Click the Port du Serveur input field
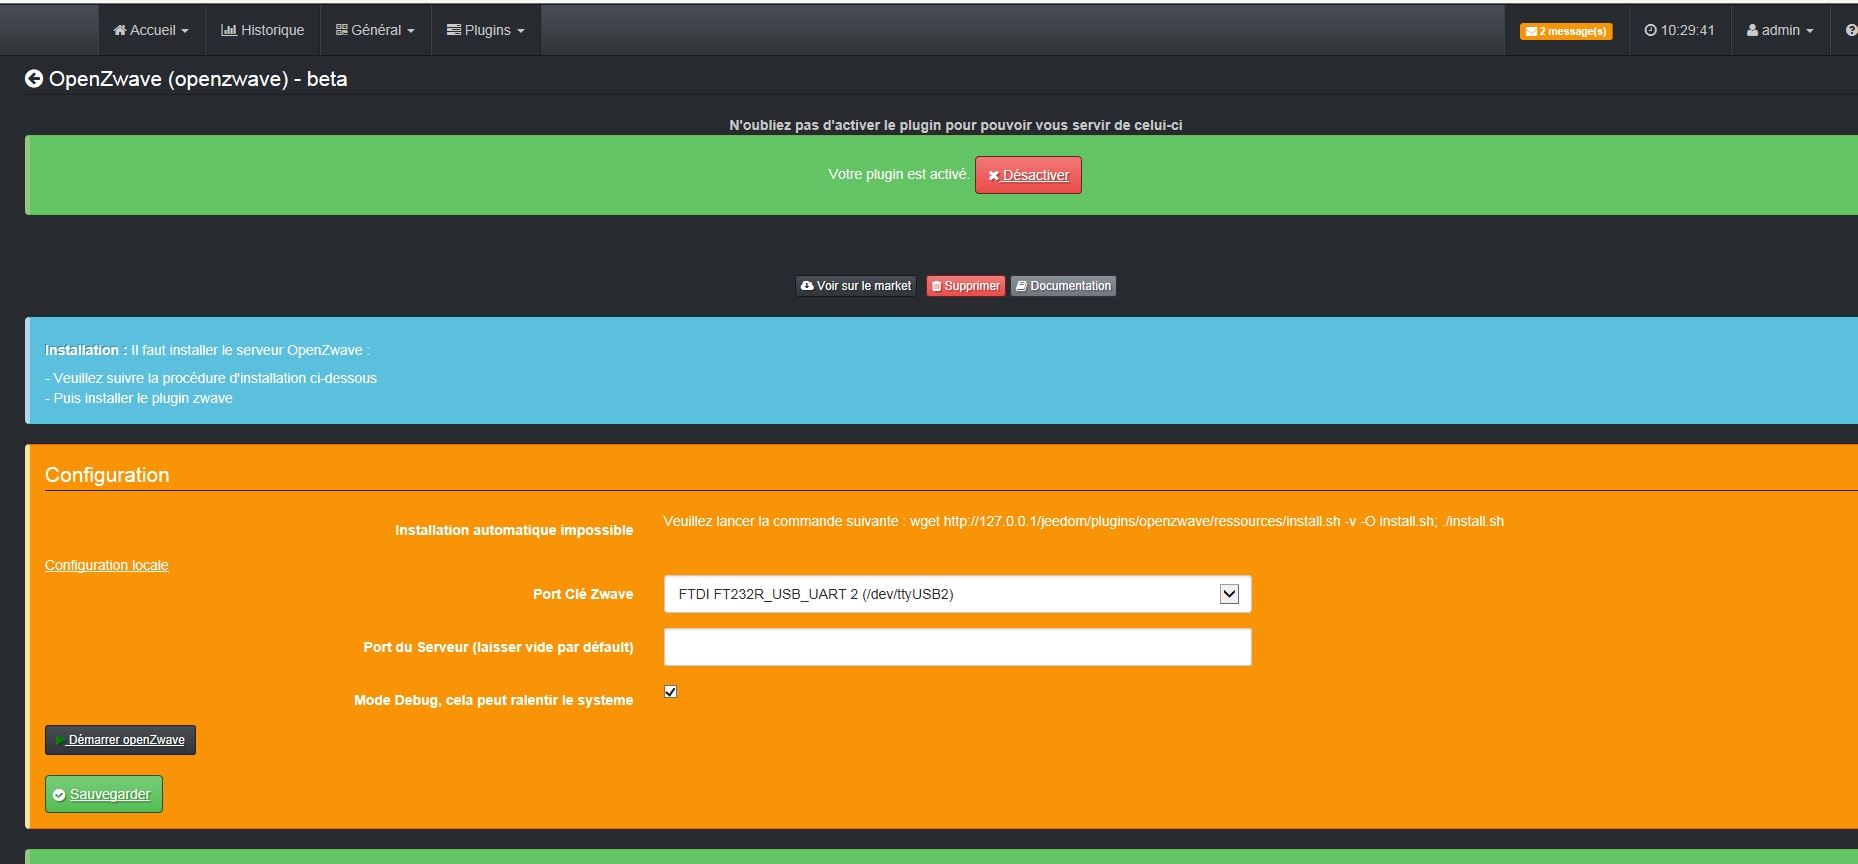 pyautogui.click(x=958, y=647)
